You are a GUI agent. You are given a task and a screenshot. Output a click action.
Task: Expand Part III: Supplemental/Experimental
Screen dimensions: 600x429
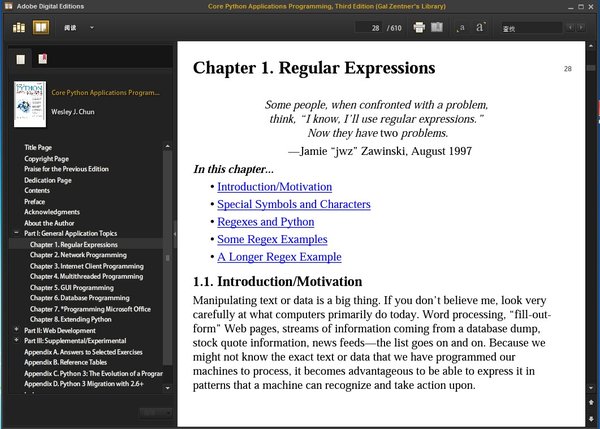tap(16, 340)
